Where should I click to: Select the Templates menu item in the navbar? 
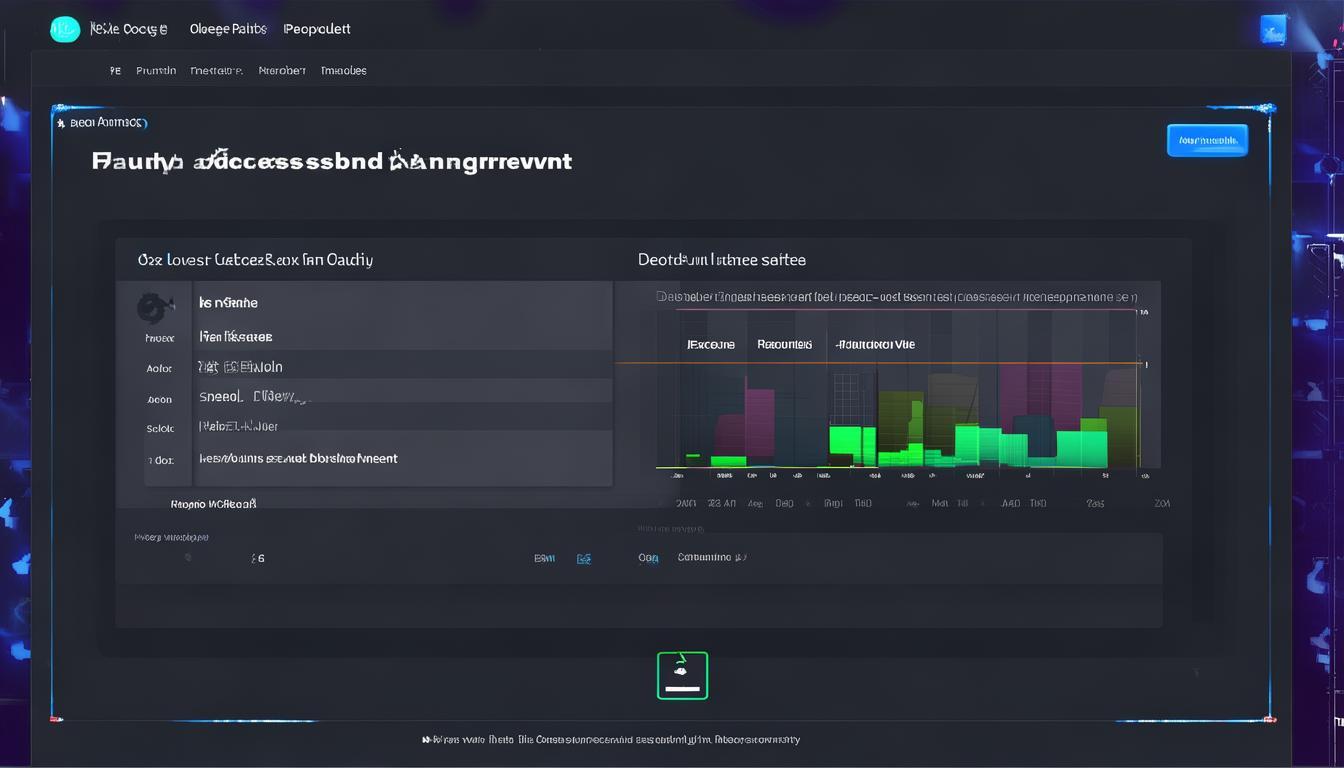(343, 70)
